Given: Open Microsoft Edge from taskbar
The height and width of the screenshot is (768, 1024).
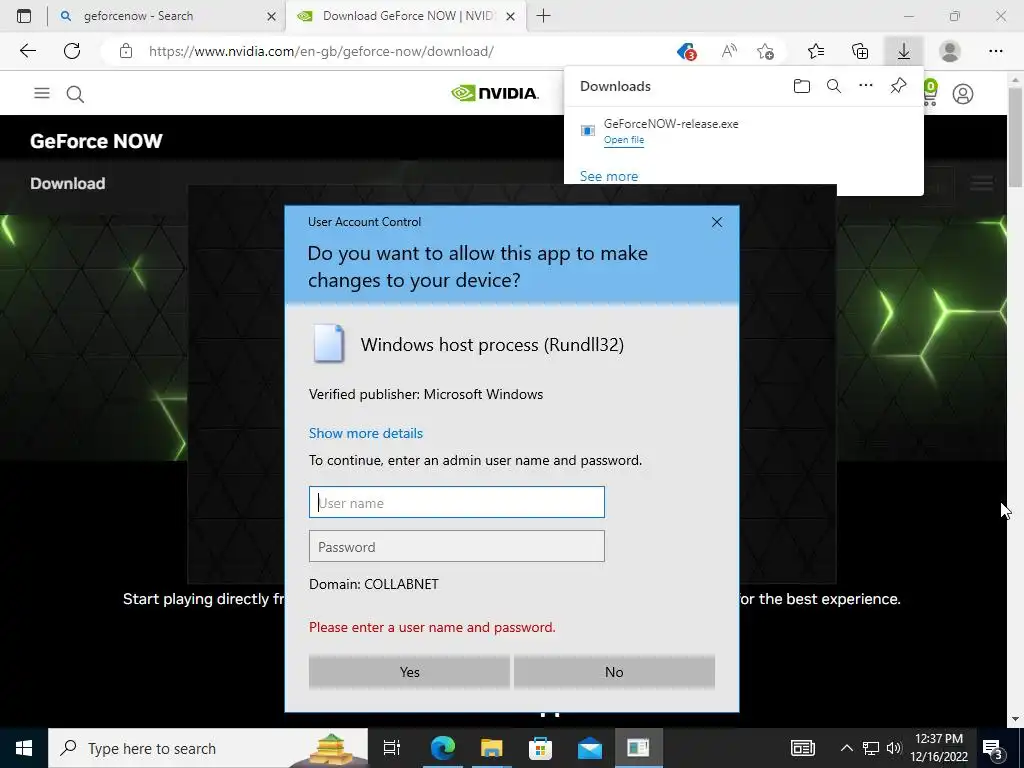Looking at the screenshot, I should (x=443, y=748).
